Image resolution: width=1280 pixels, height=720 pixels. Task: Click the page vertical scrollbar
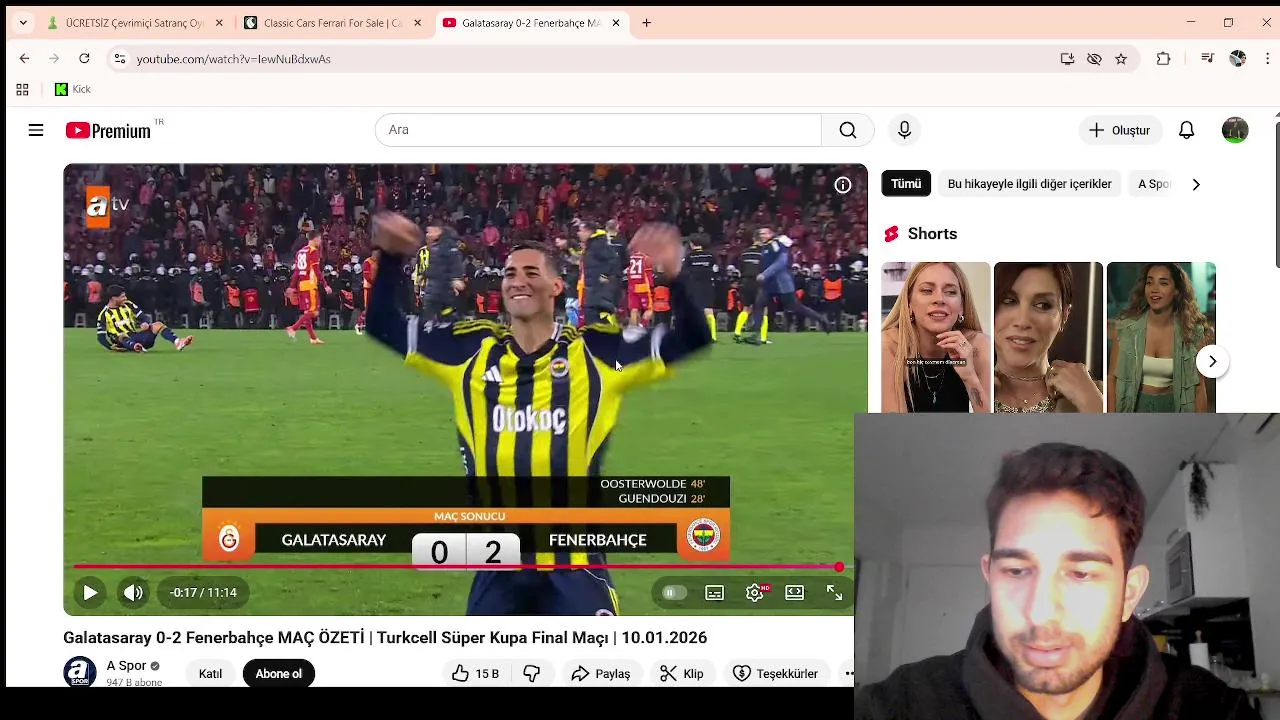[x=1277, y=193]
